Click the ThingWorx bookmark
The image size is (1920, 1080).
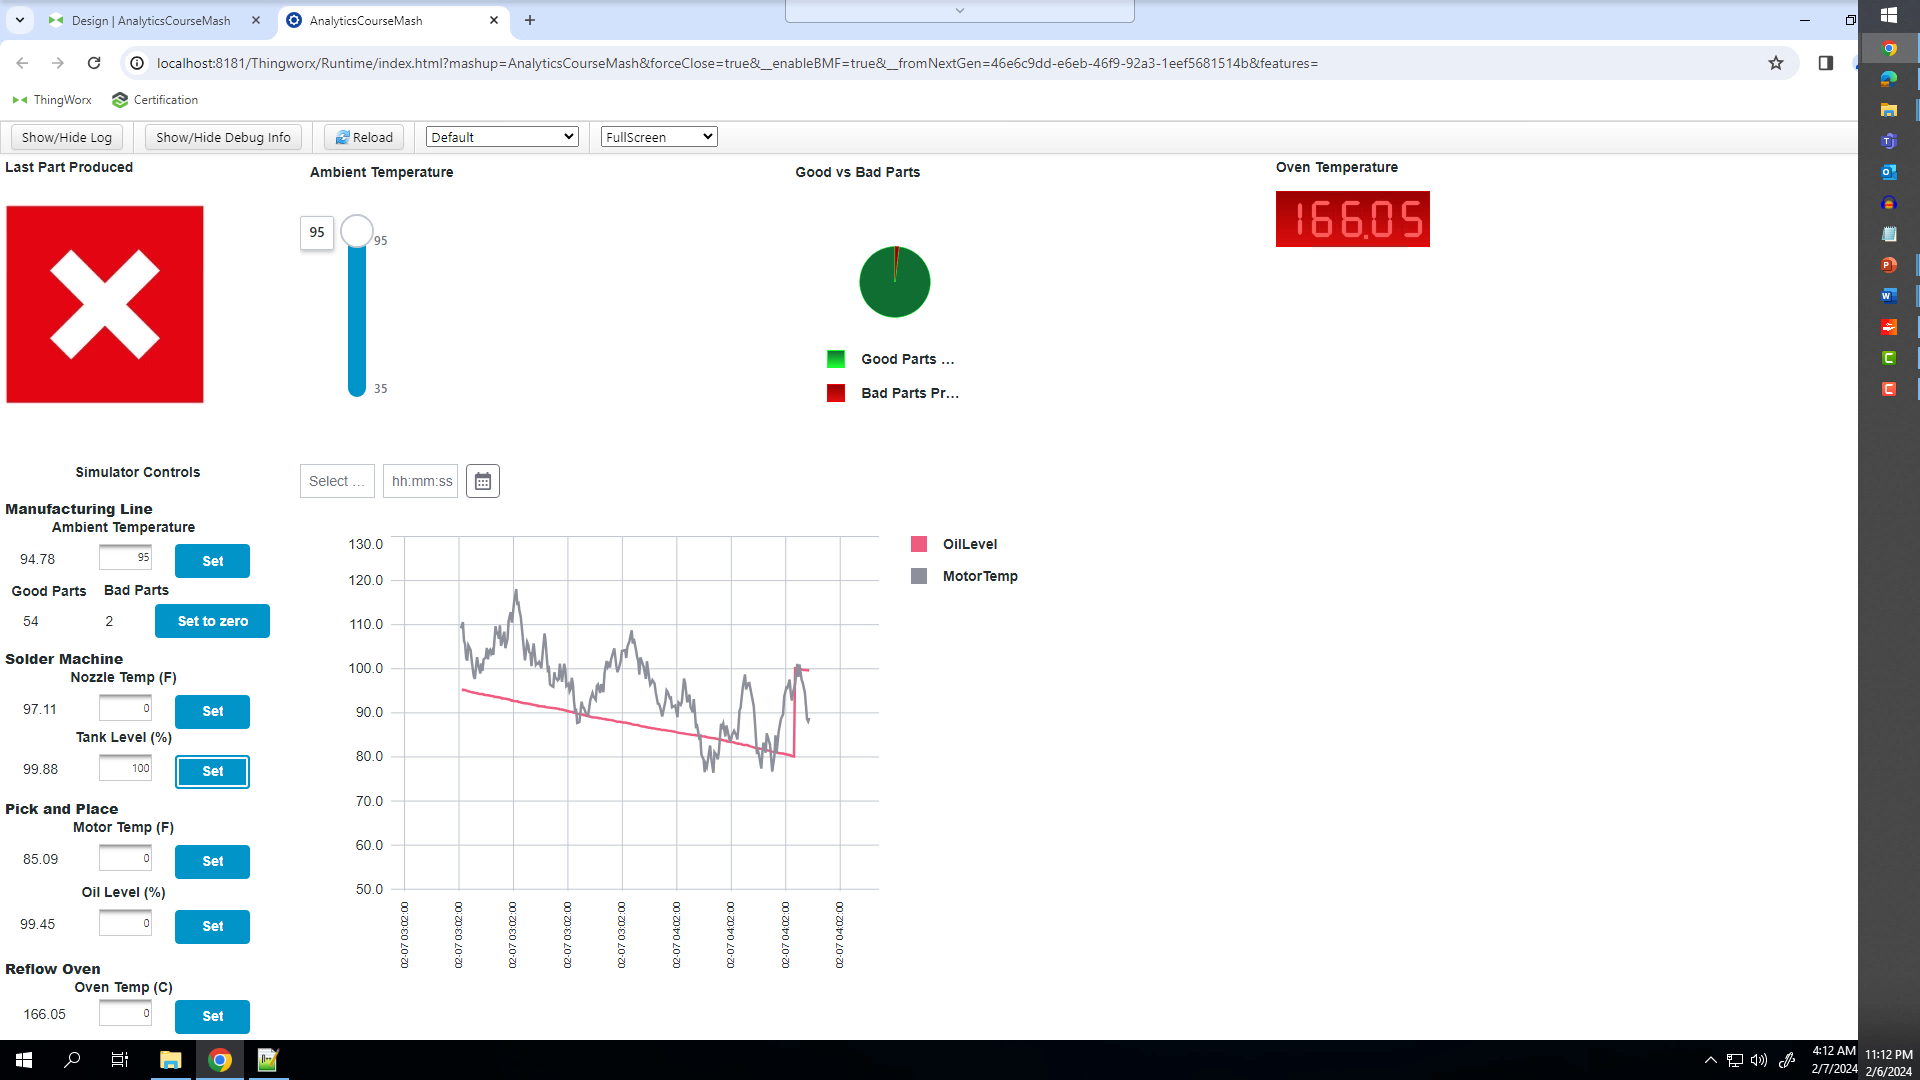point(52,100)
